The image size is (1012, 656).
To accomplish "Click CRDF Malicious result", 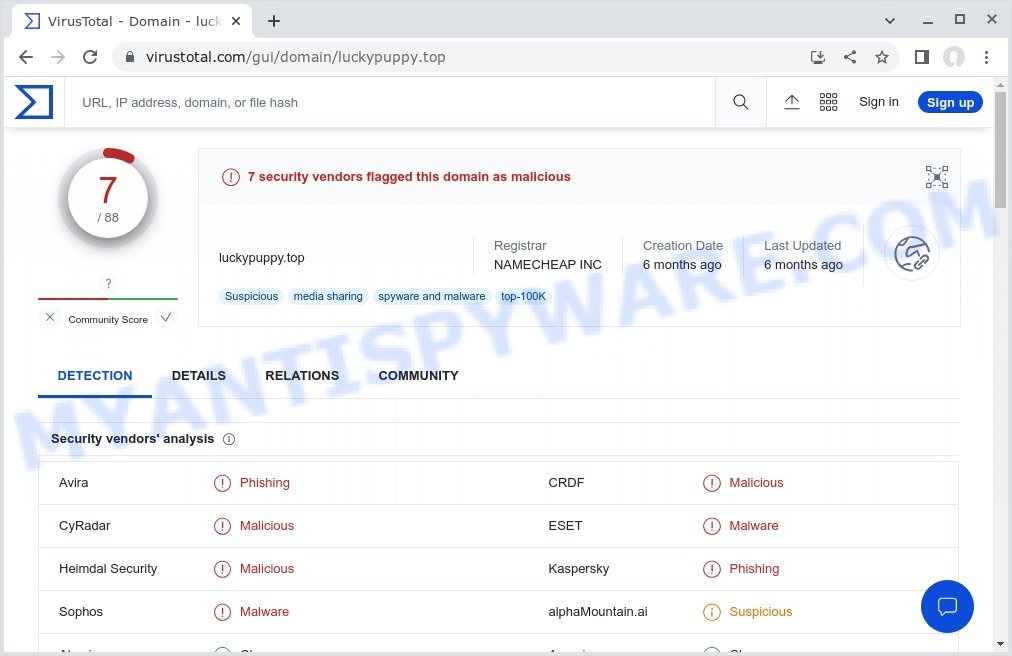I will [x=756, y=483].
